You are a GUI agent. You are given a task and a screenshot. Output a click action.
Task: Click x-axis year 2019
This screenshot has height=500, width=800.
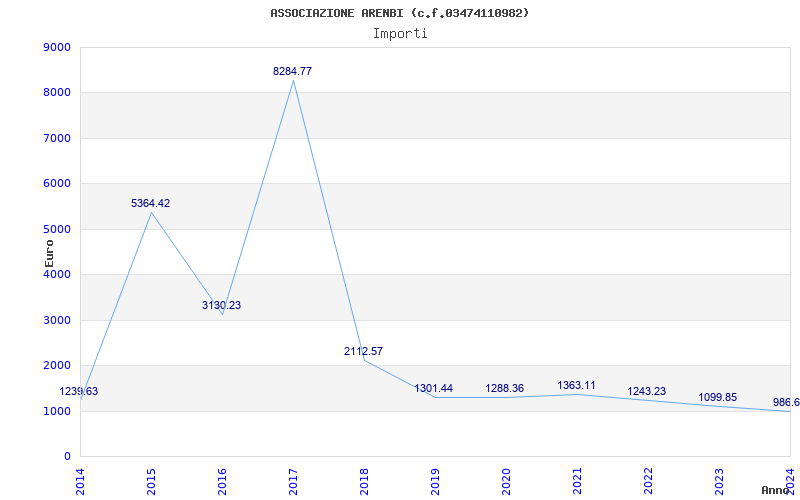(x=435, y=482)
